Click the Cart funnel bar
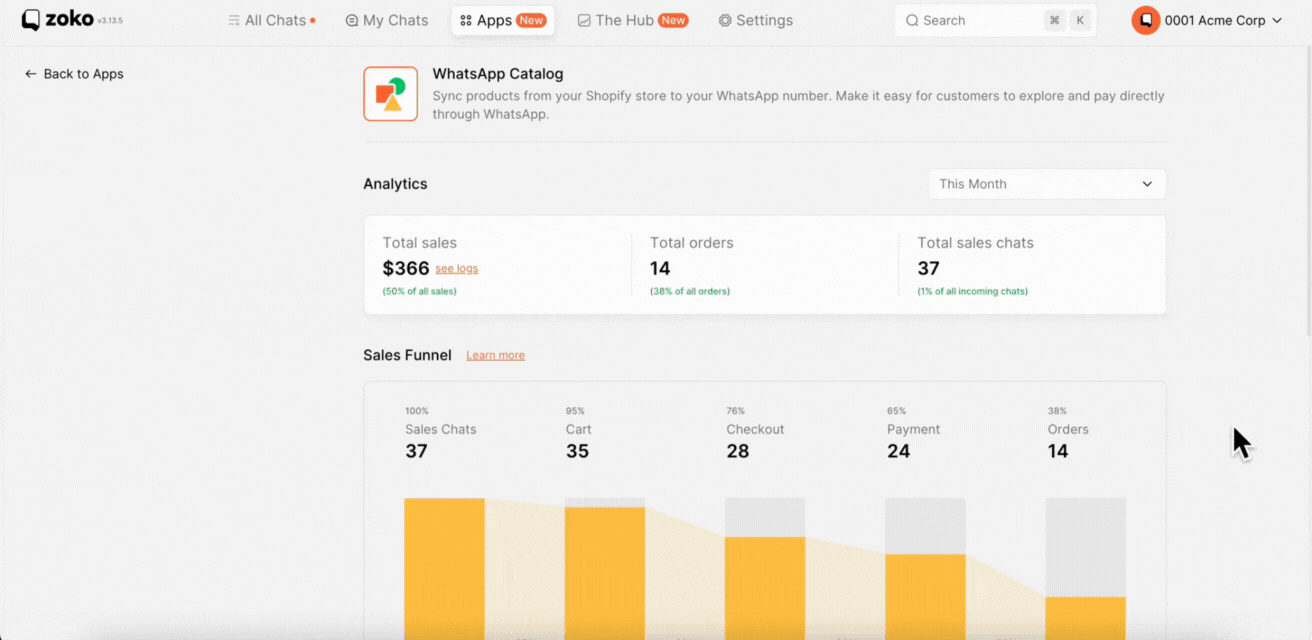 [605, 572]
